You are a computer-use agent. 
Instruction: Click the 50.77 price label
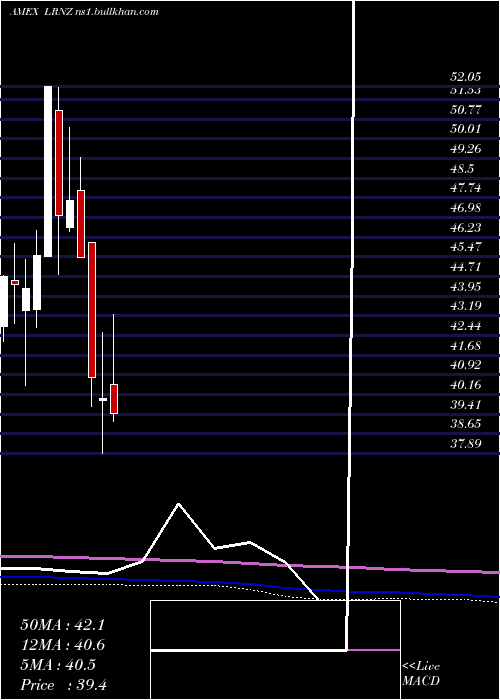[x=466, y=109]
